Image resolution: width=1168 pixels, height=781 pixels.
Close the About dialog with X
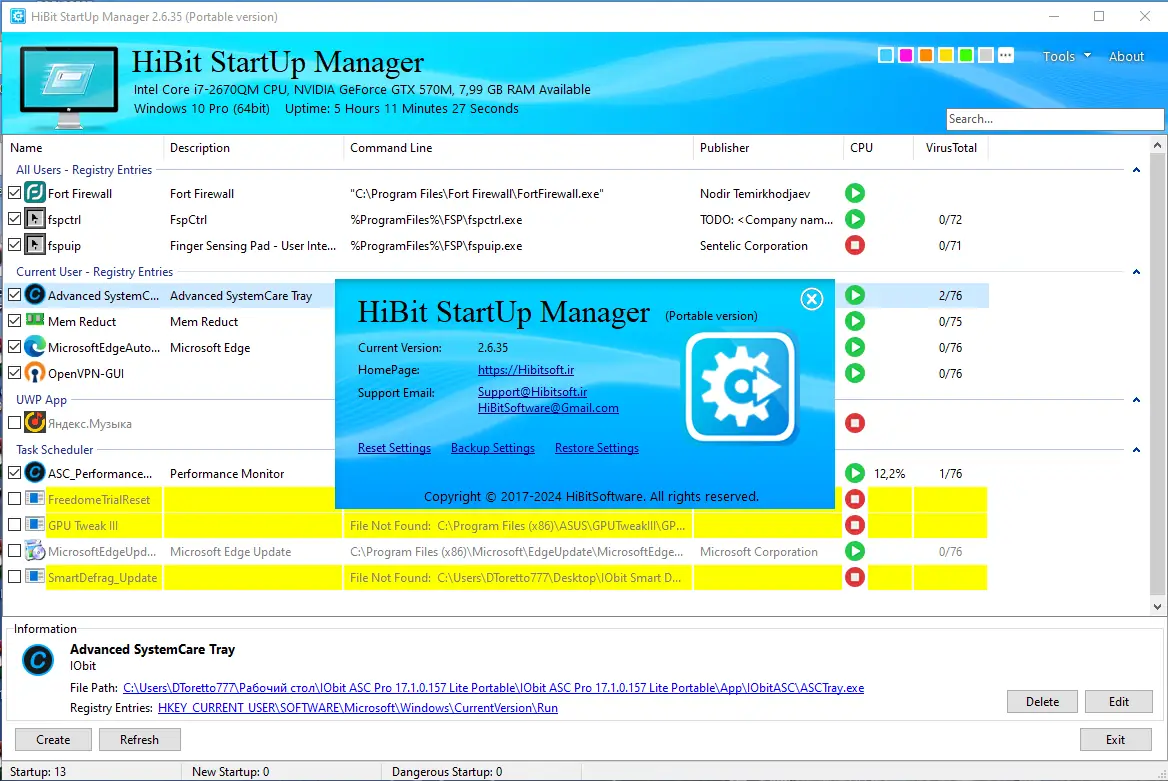click(812, 299)
